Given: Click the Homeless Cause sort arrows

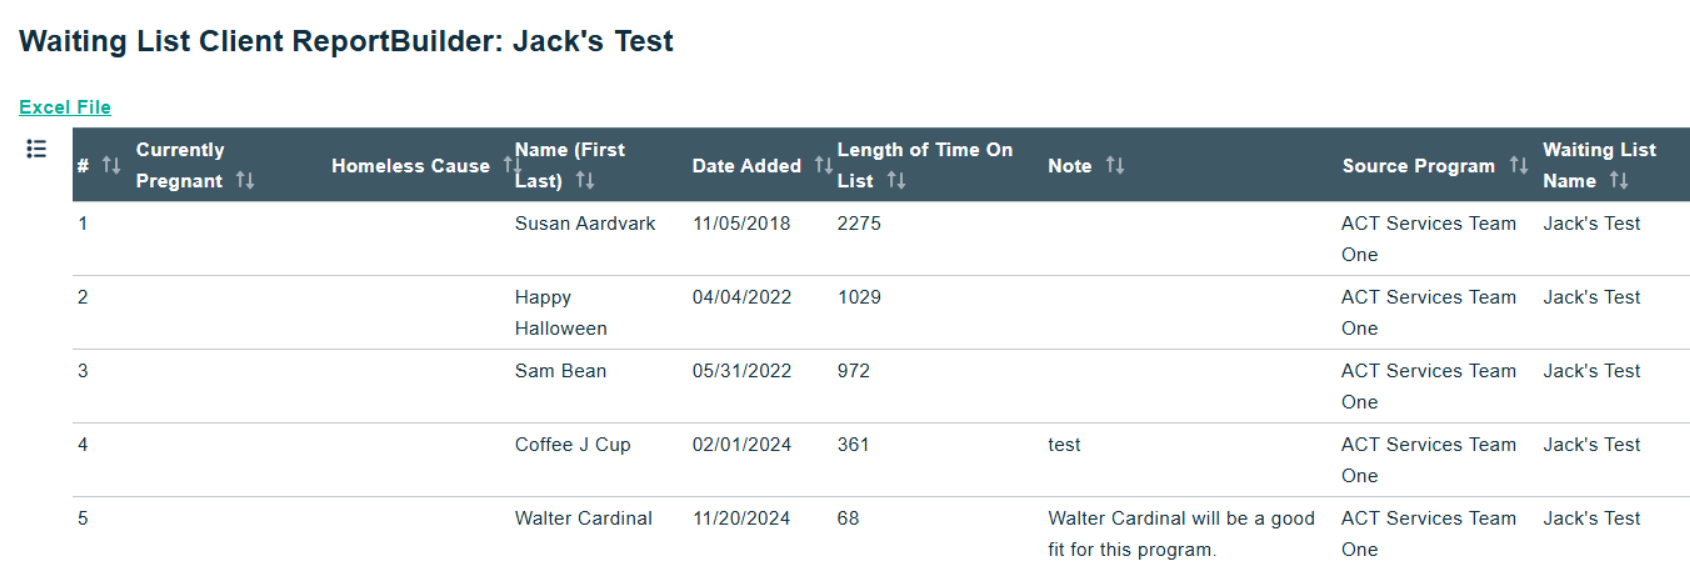Looking at the screenshot, I should click(510, 165).
